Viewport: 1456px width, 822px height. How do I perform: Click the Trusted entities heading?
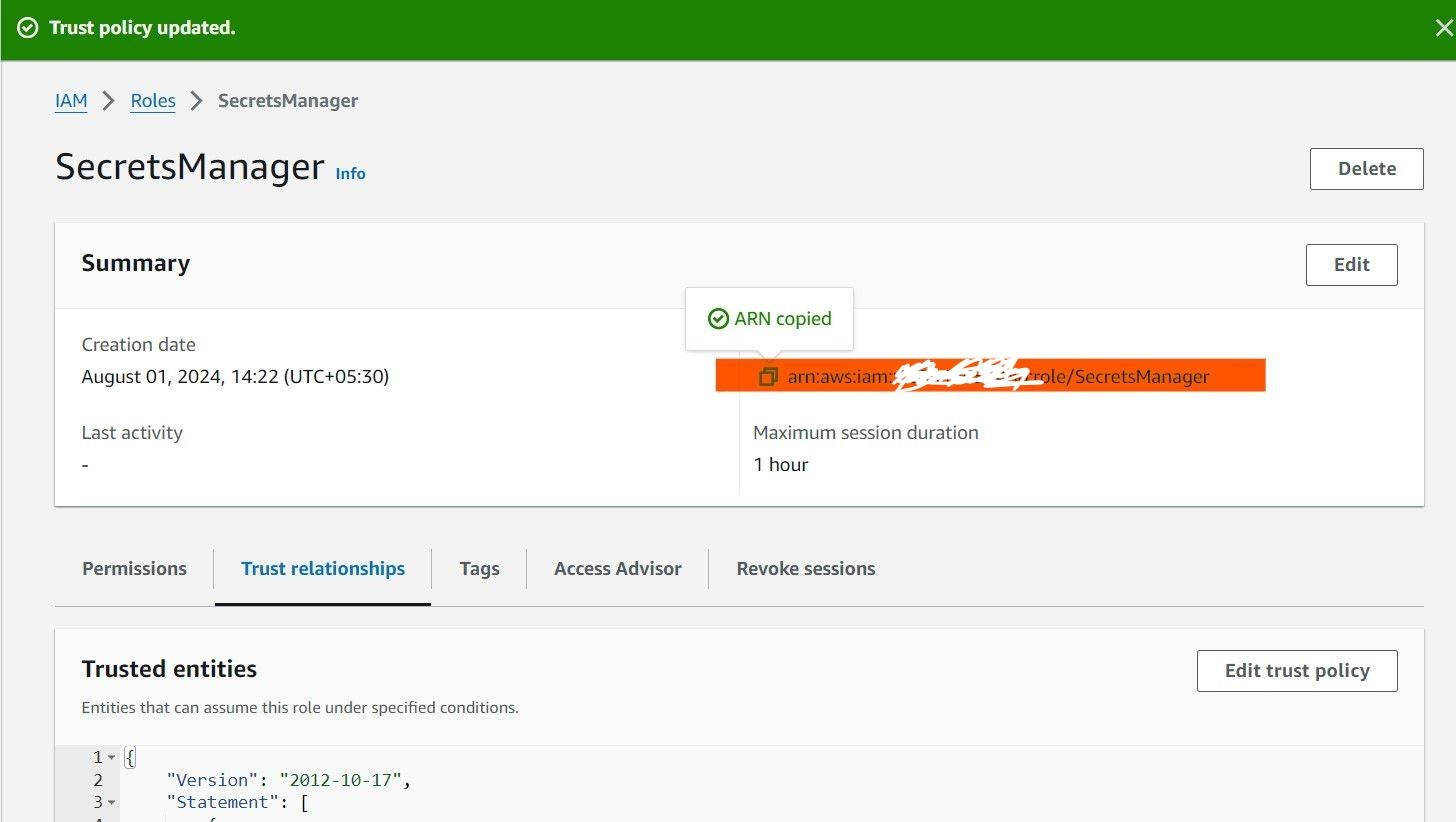click(x=169, y=669)
